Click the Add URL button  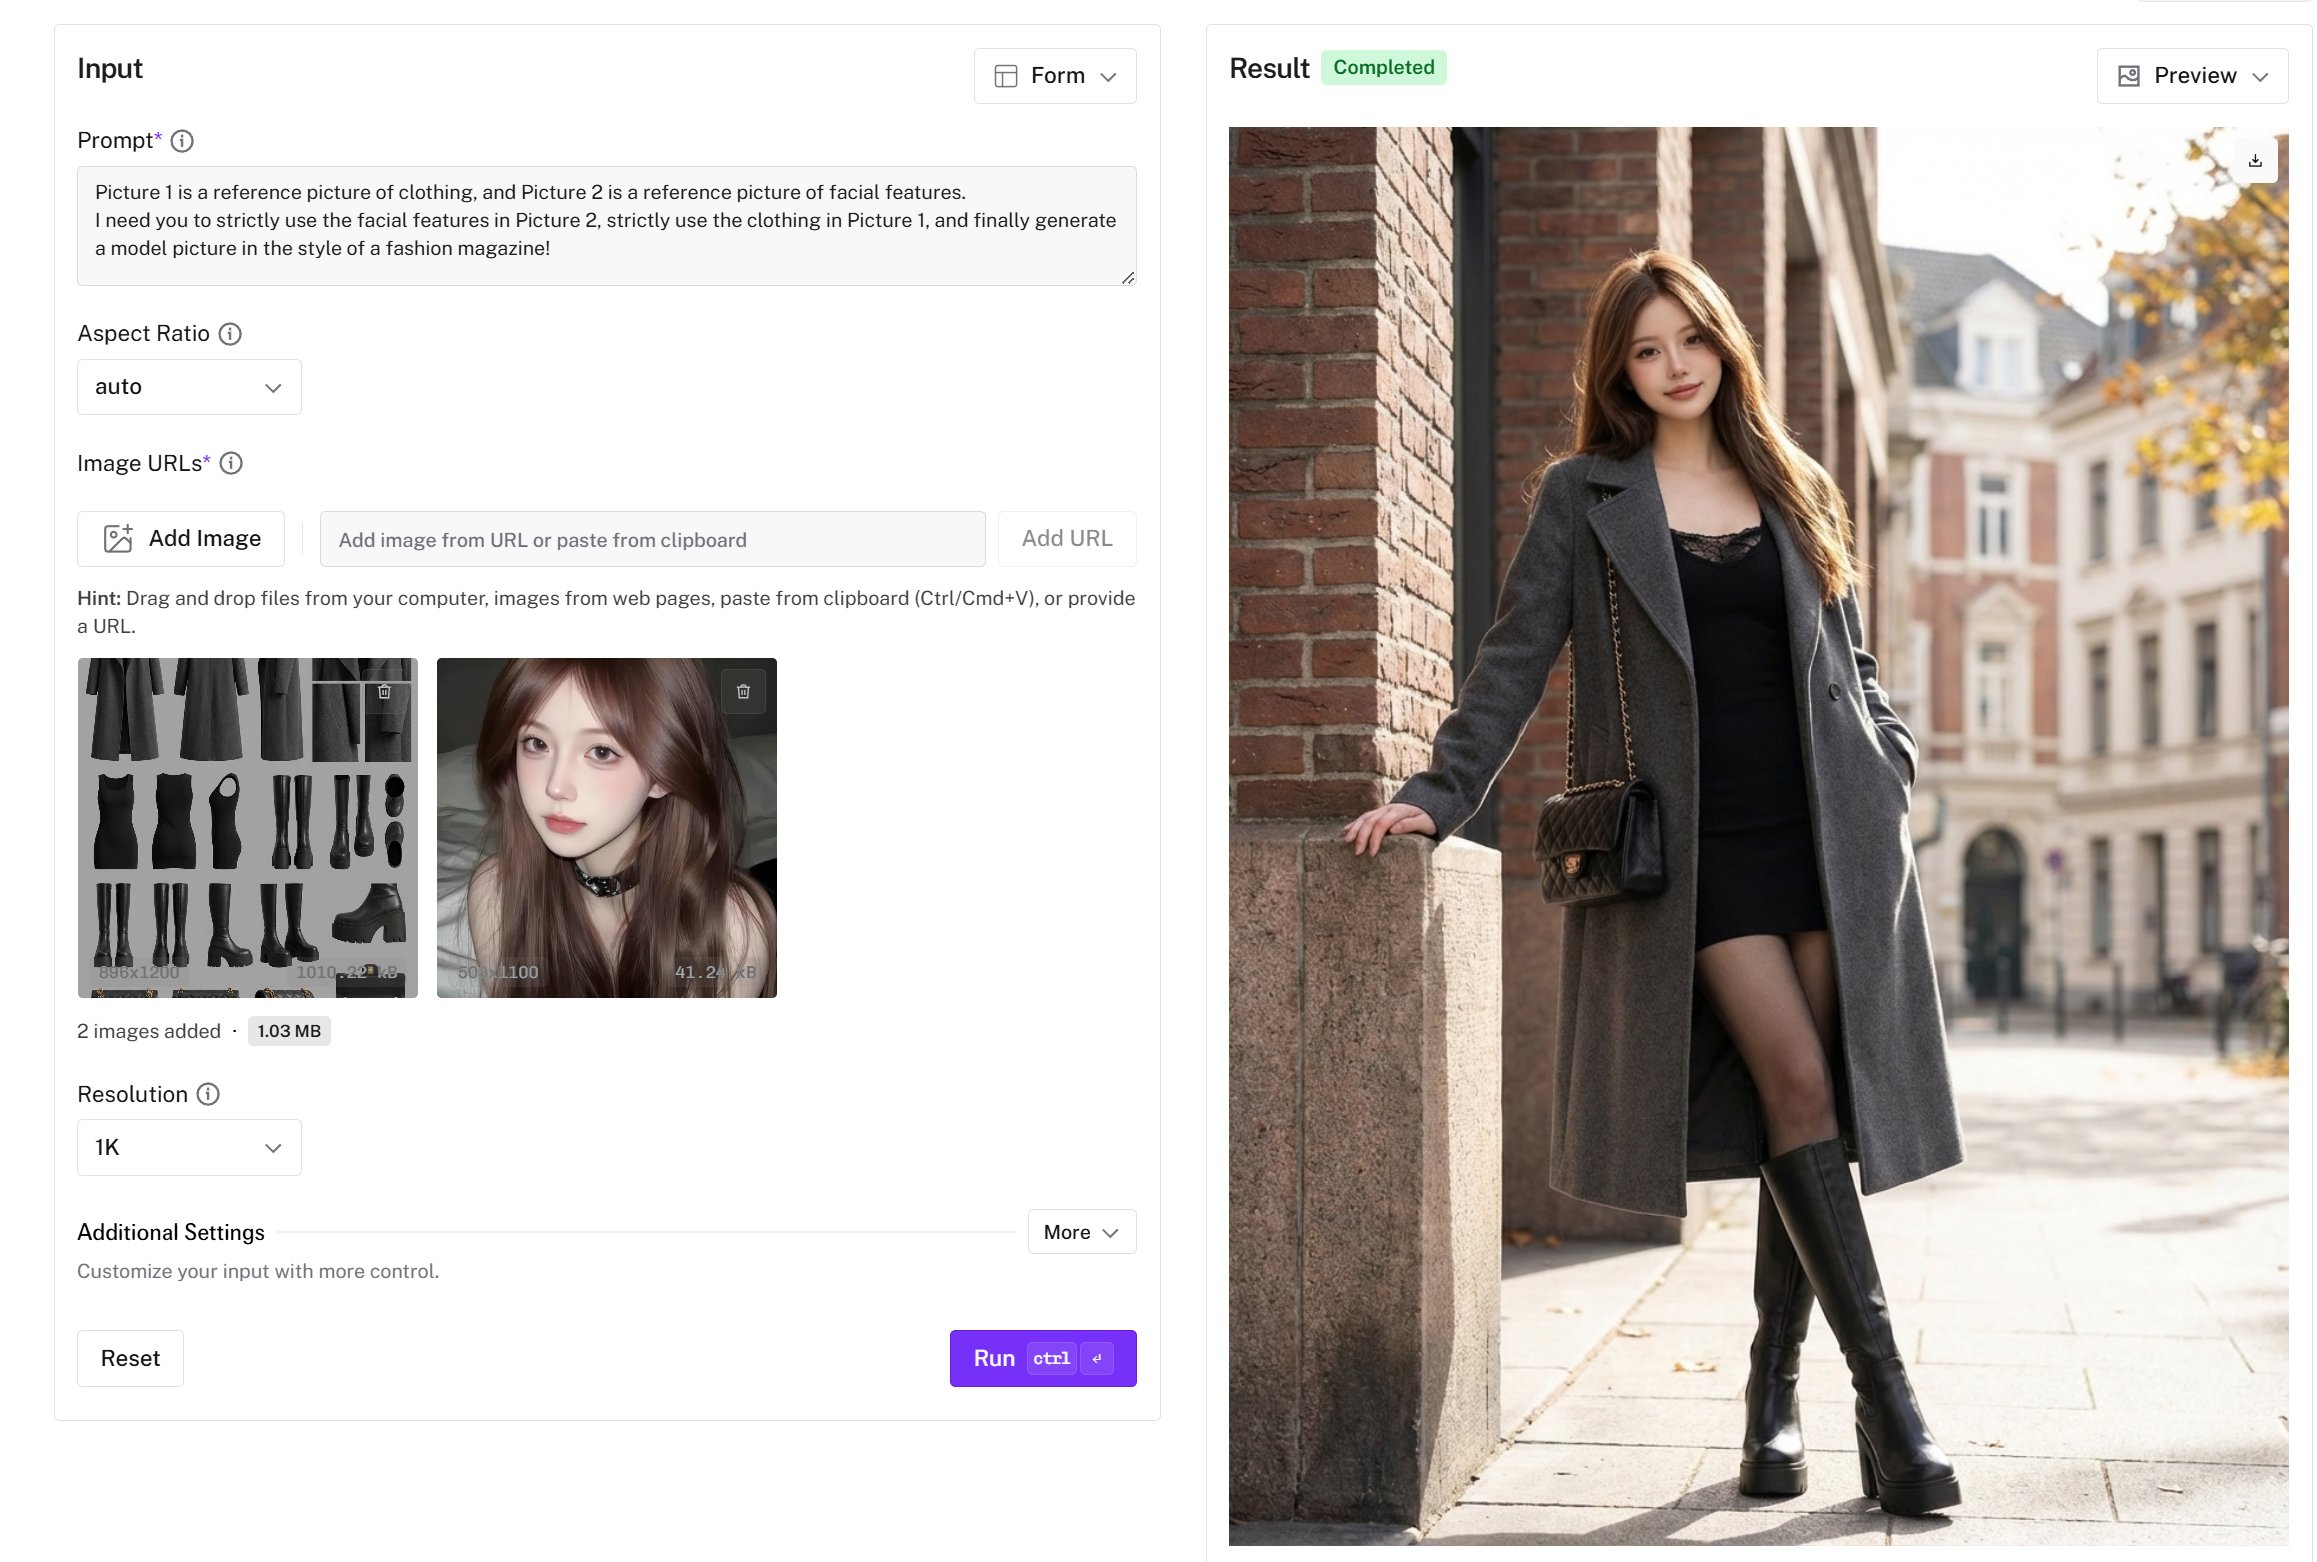click(1067, 539)
